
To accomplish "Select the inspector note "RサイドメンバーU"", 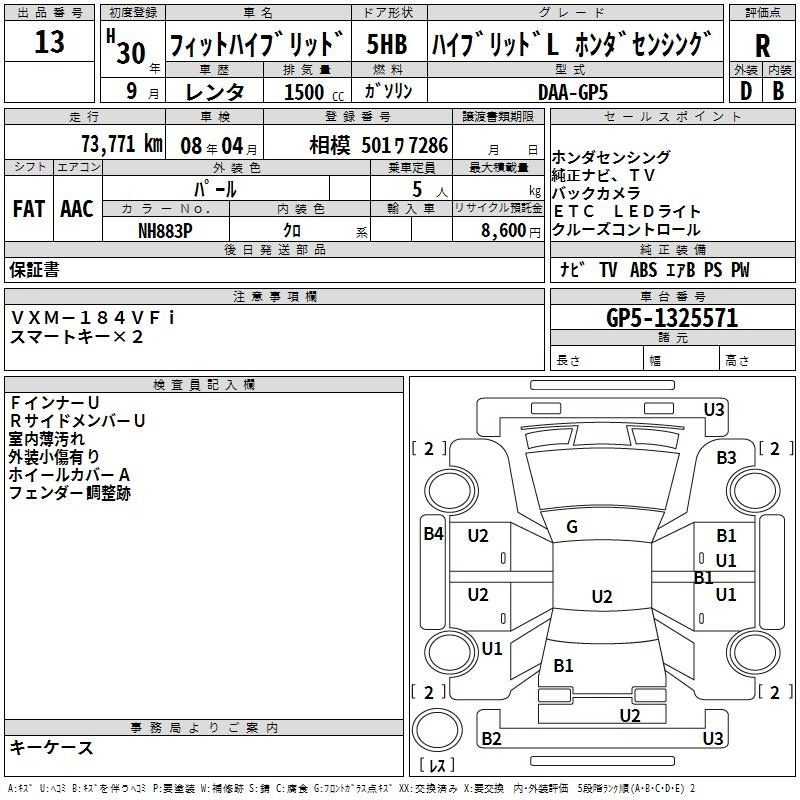I will [78, 420].
